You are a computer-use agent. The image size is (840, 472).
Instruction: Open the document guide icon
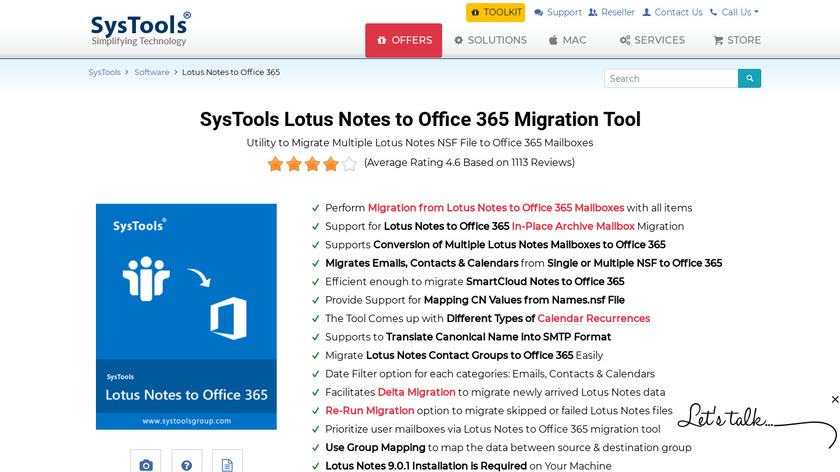tap(227, 463)
